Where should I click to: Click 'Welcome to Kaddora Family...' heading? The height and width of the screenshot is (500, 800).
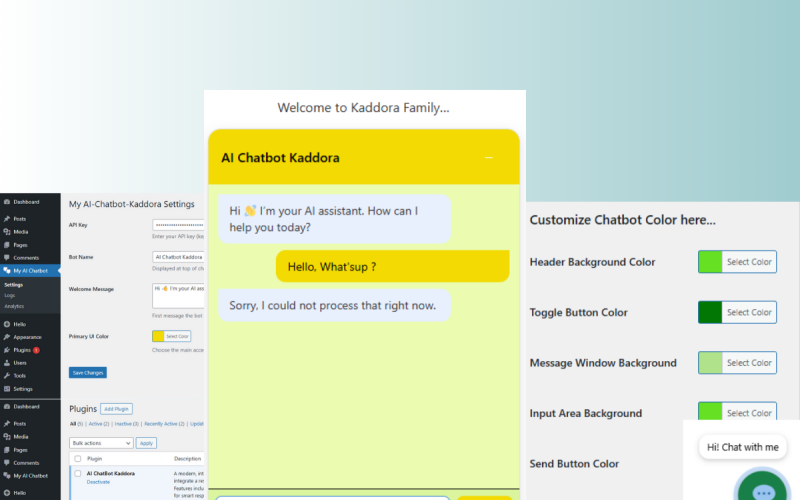(363, 108)
